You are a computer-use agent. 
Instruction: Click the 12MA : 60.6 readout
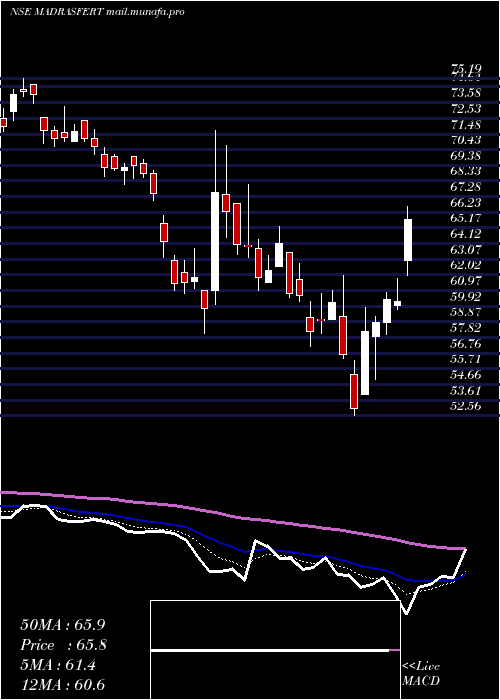63,685
